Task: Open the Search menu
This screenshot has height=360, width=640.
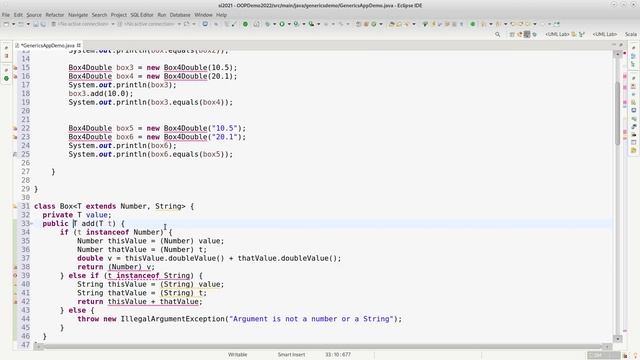Action: (99, 15)
